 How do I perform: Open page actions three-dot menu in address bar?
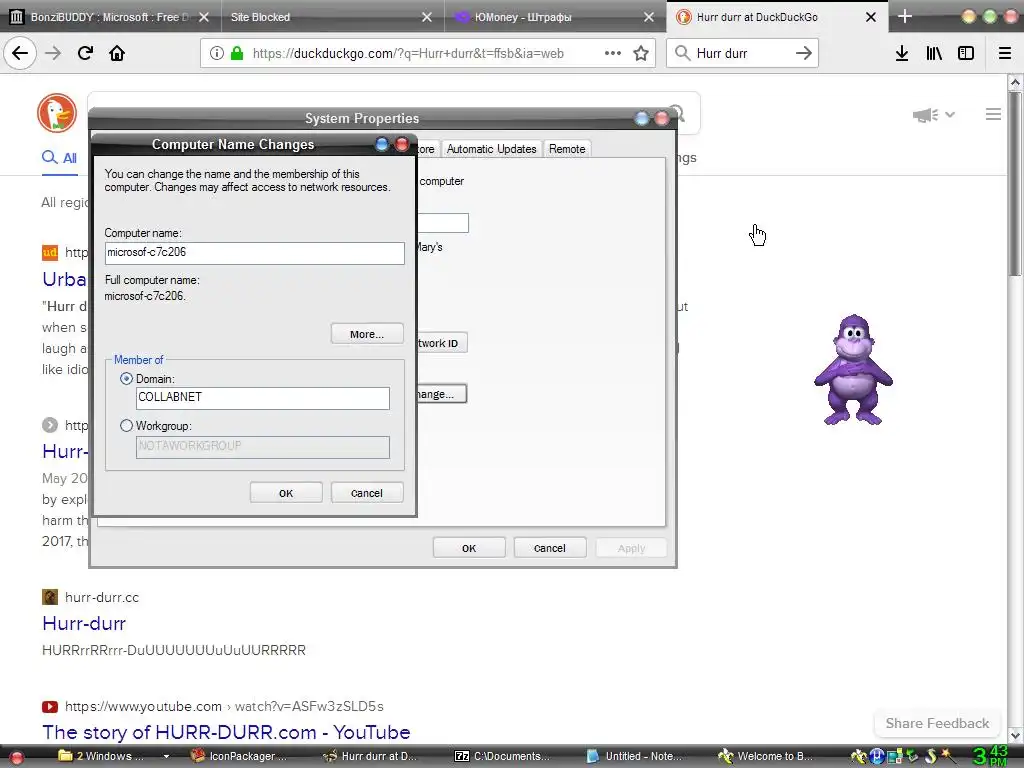(x=613, y=53)
